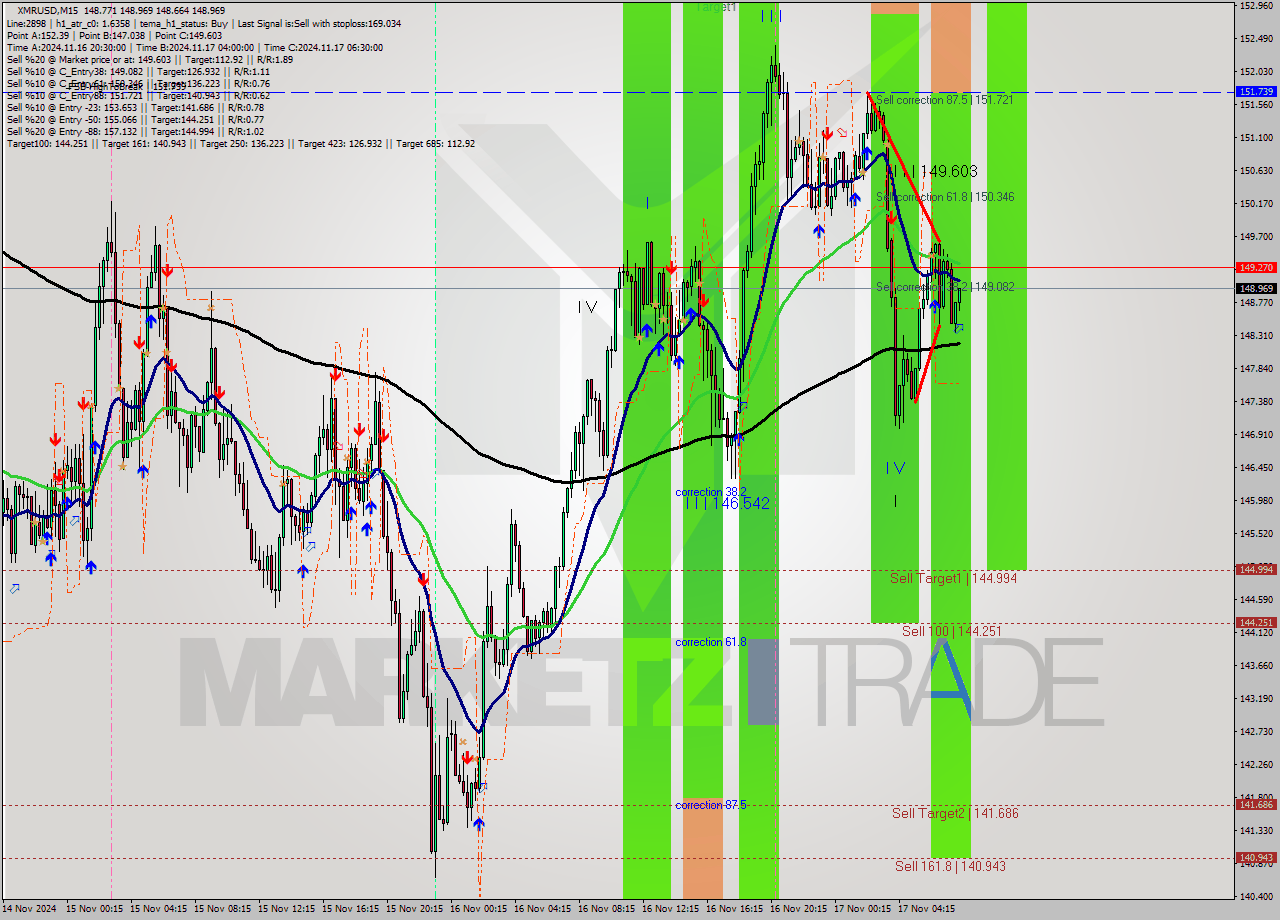Click the blue 151.739 price tag

1256,91
